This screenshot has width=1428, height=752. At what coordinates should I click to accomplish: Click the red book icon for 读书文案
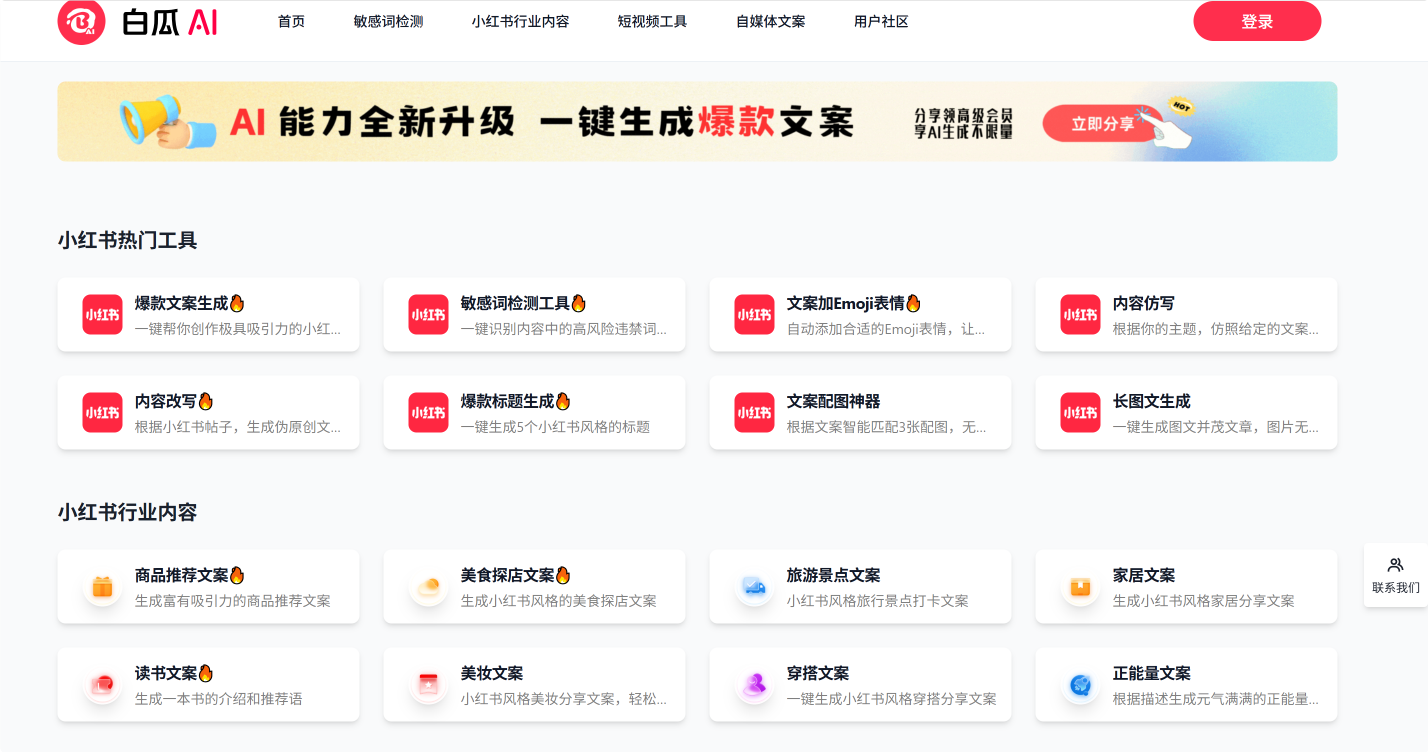pos(102,684)
